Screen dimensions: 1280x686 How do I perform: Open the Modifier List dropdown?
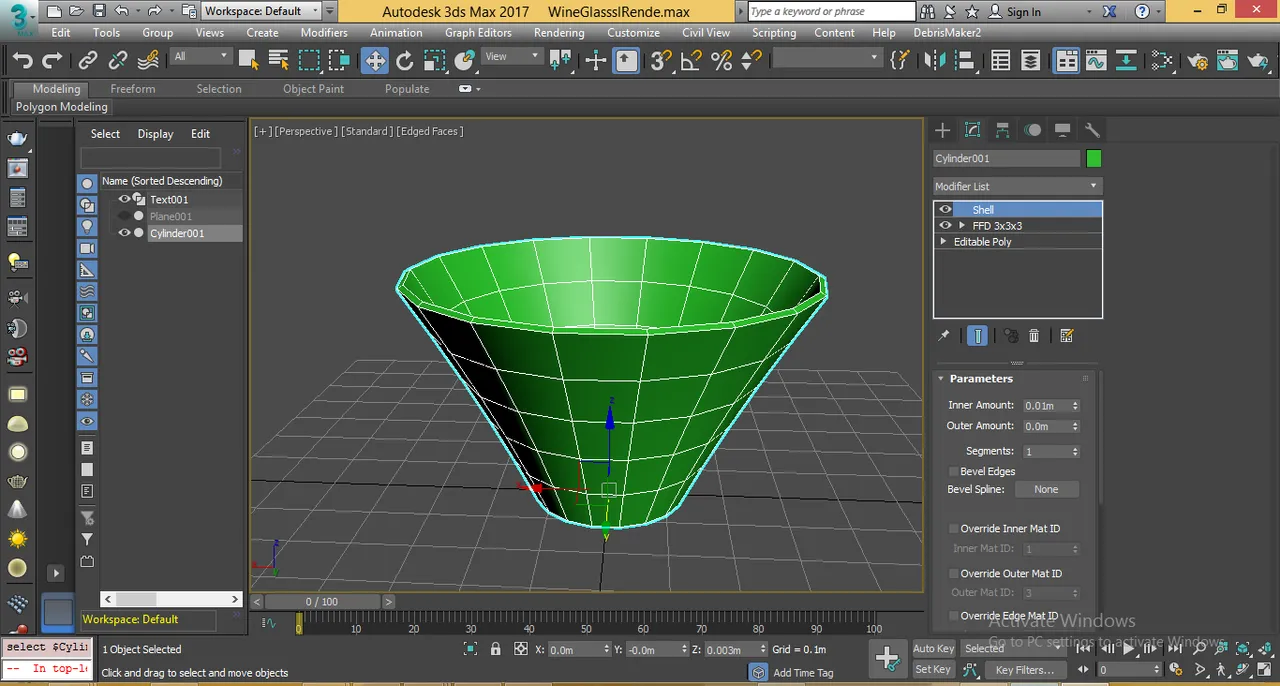pyautogui.click(x=1016, y=186)
